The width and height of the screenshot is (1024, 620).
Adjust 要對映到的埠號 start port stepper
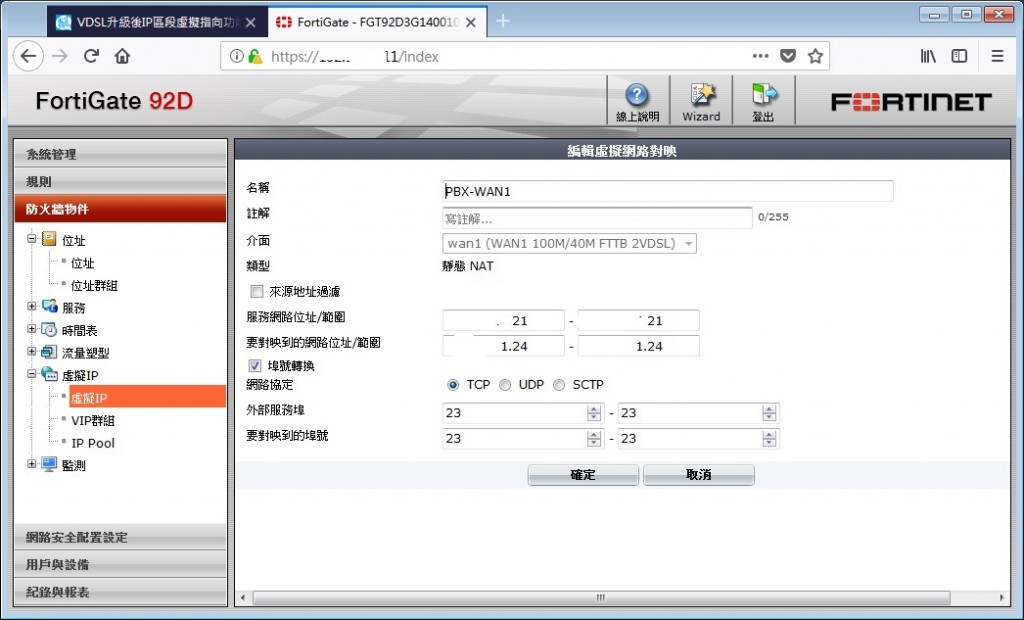594,438
